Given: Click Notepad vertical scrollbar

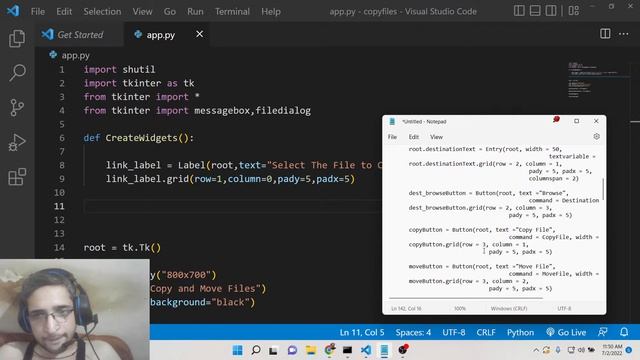Looking at the screenshot, I should [x=603, y=189].
